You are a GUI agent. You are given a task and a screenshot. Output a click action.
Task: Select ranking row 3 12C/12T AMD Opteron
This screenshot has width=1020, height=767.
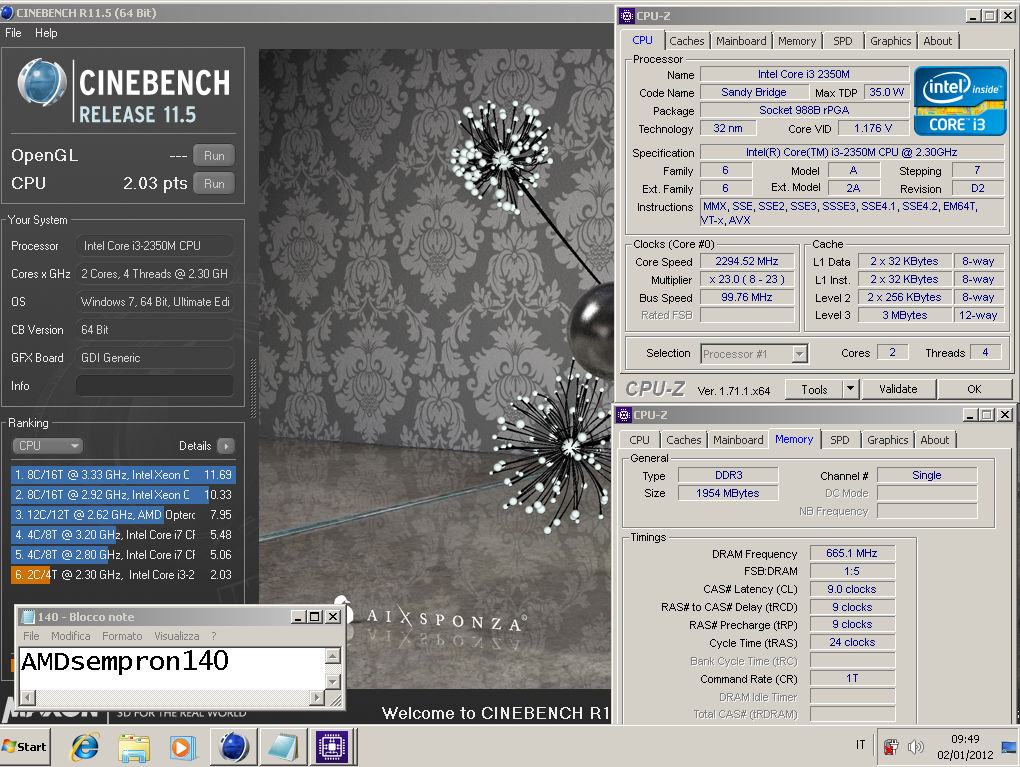pyautogui.click(x=123, y=515)
